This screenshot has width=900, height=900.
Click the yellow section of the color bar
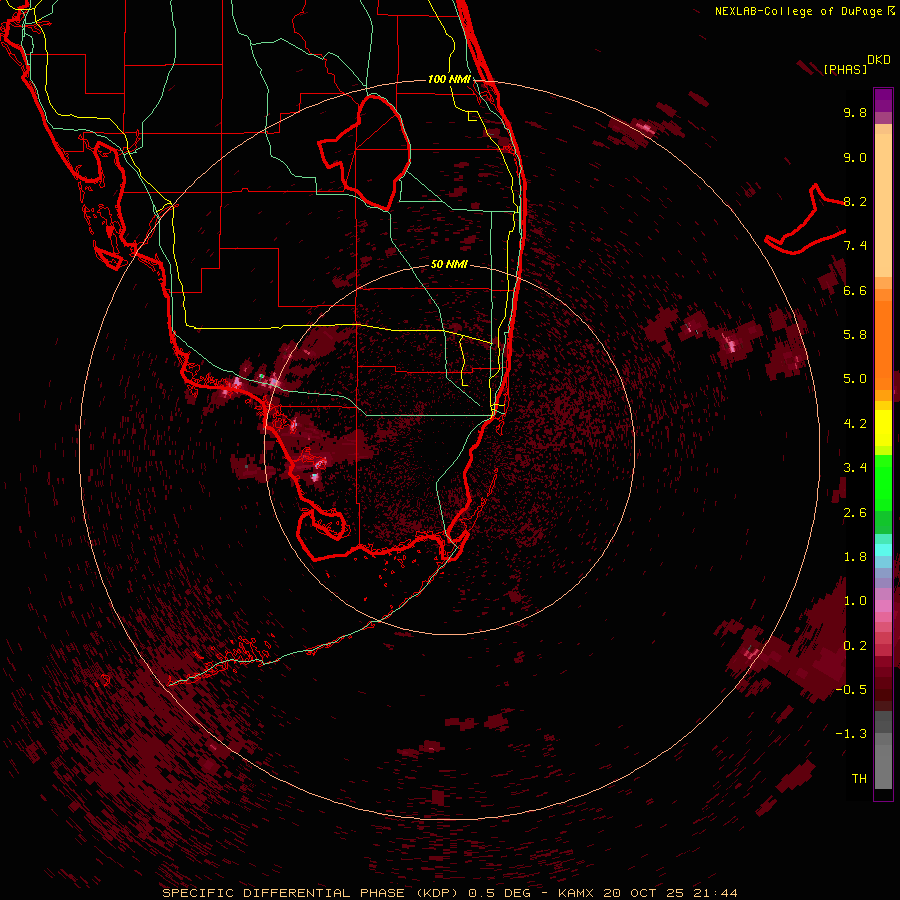[x=883, y=428]
